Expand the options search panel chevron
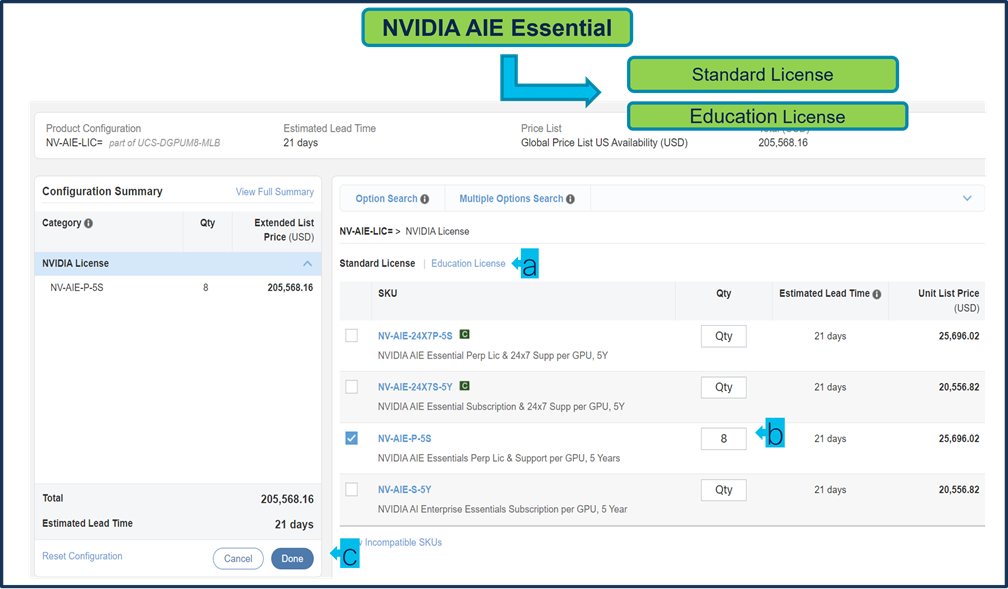 [x=967, y=198]
